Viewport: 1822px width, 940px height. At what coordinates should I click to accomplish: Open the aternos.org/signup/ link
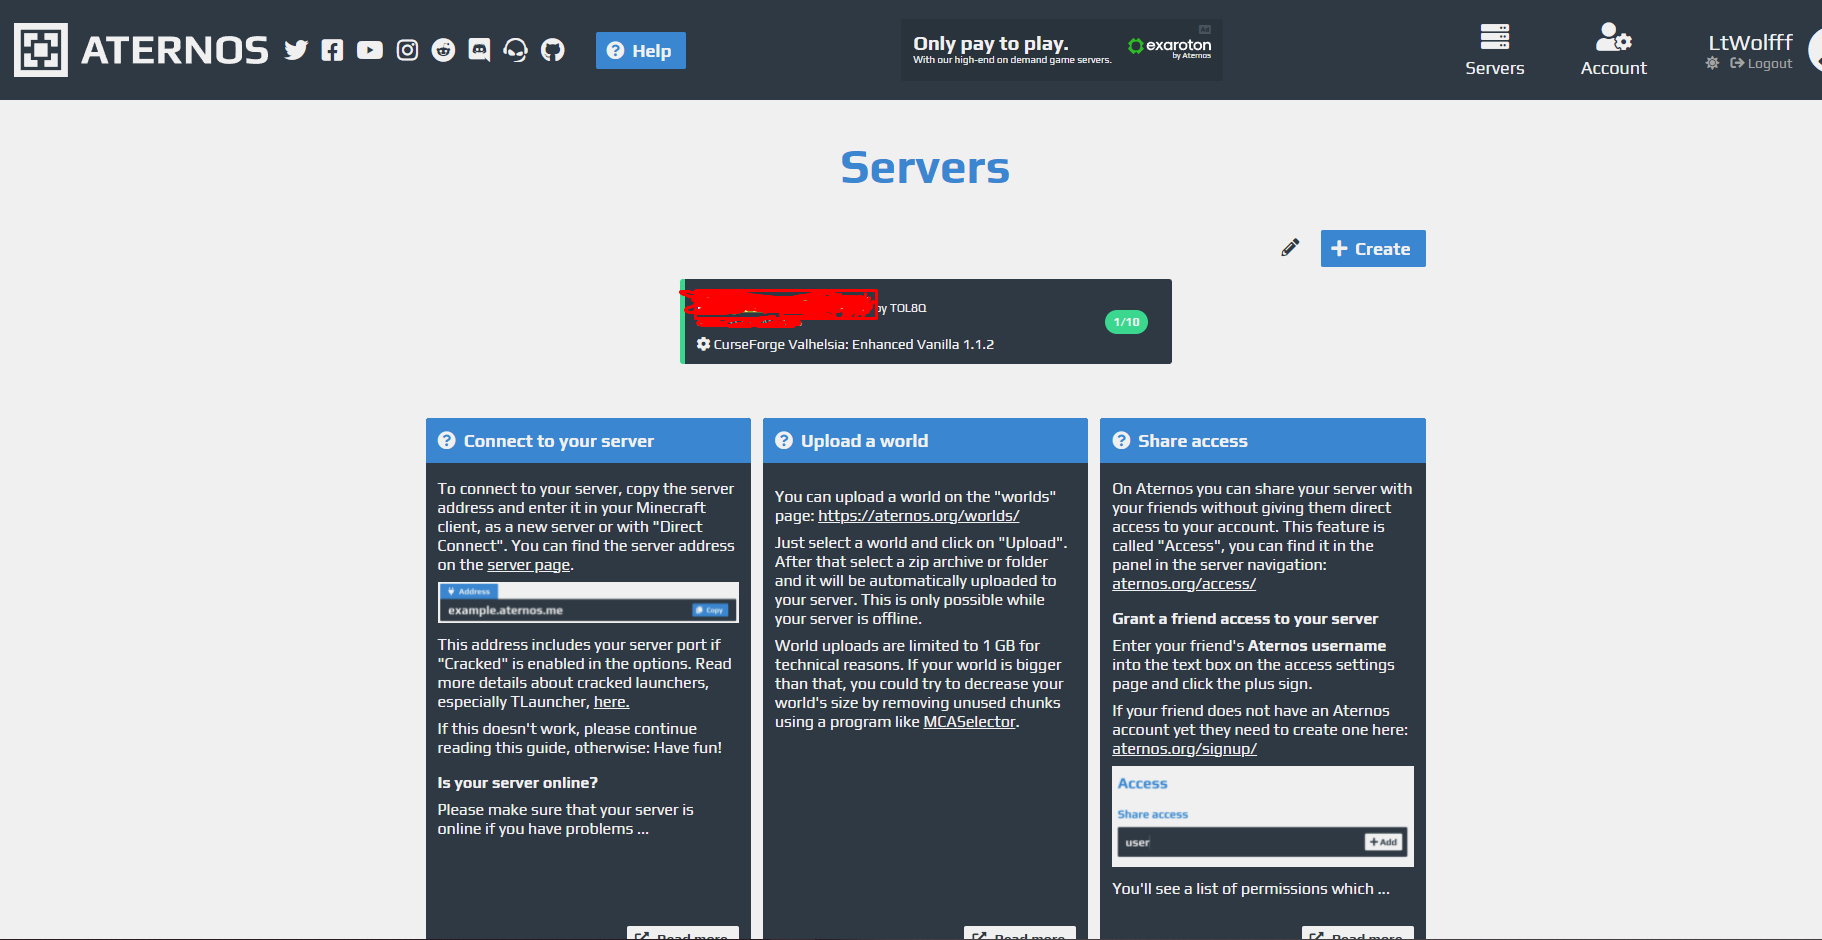tap(1184, 749)
